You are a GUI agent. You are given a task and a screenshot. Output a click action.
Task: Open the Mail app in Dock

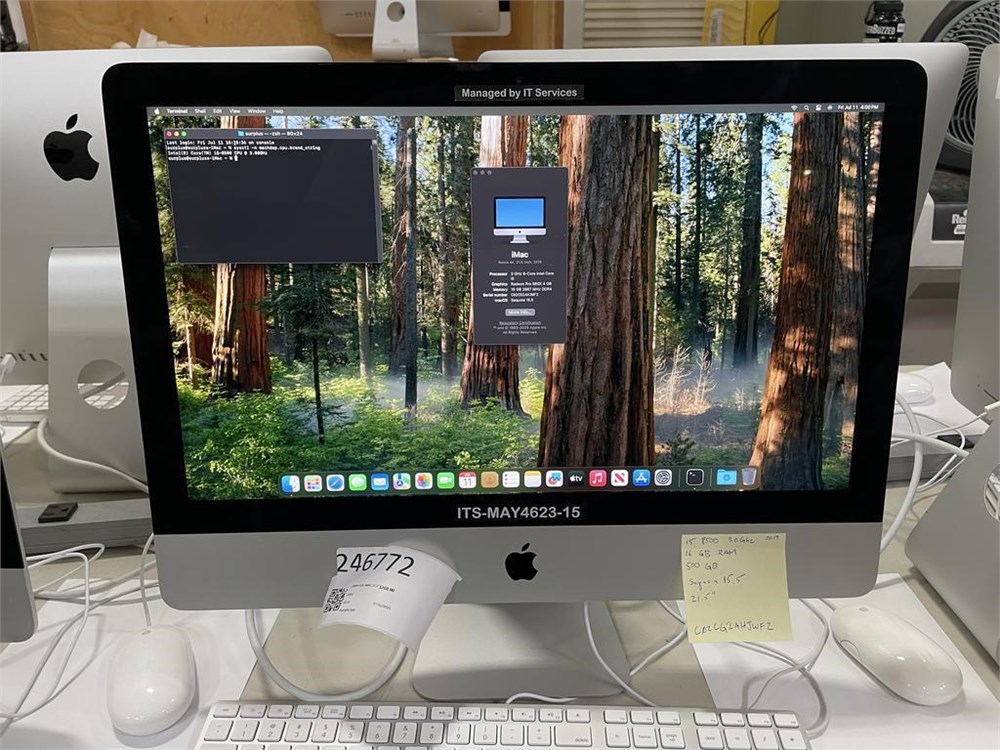[x=379, y=482]
